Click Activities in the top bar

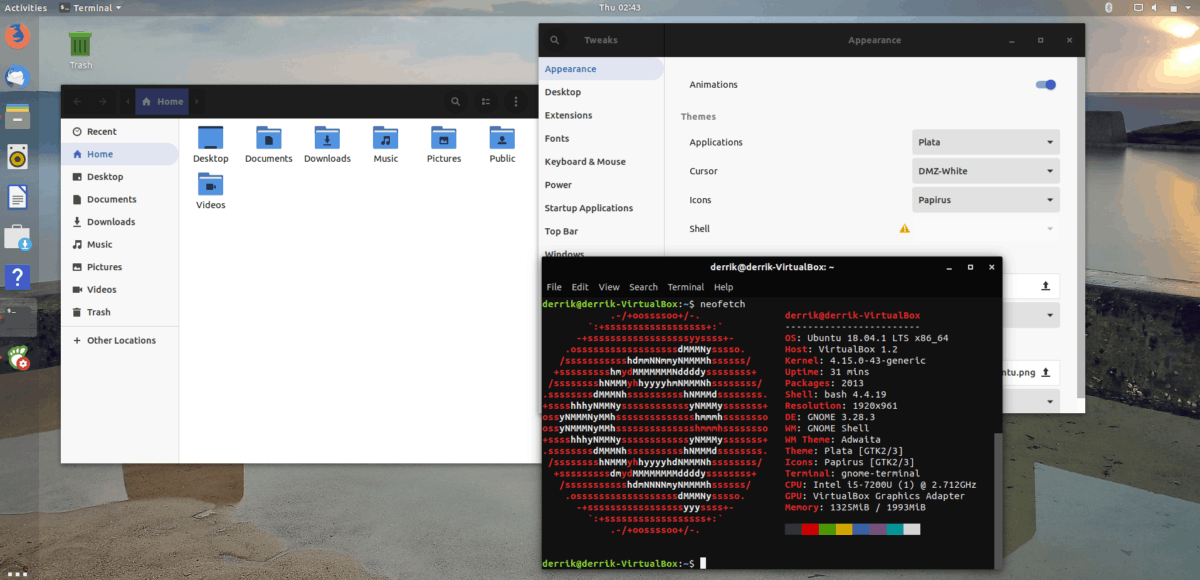pos(26,7)
